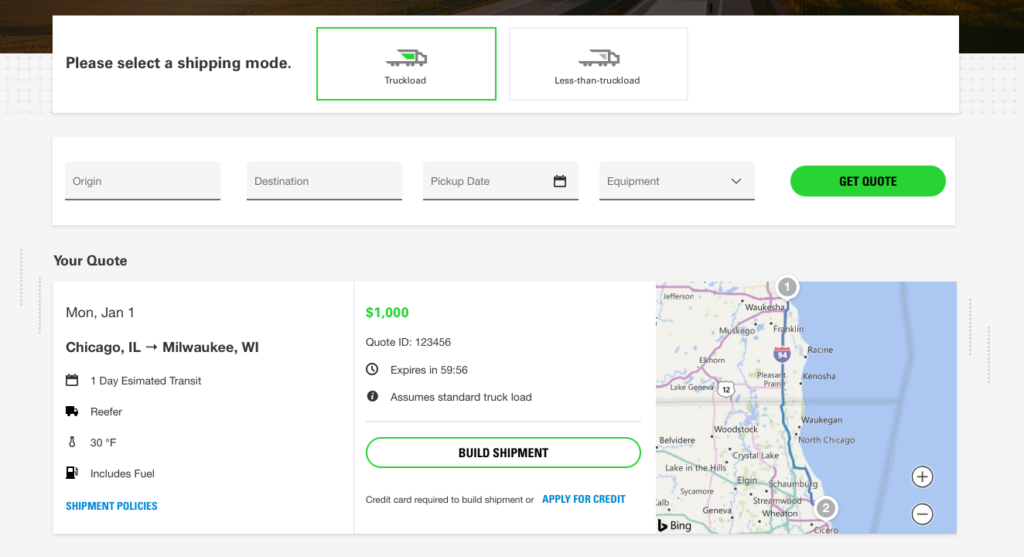This screenshot has height=557, width=1024.
Task: Click the Bing logo on the map
Action: pyautogui.click(x=675, y=525)
